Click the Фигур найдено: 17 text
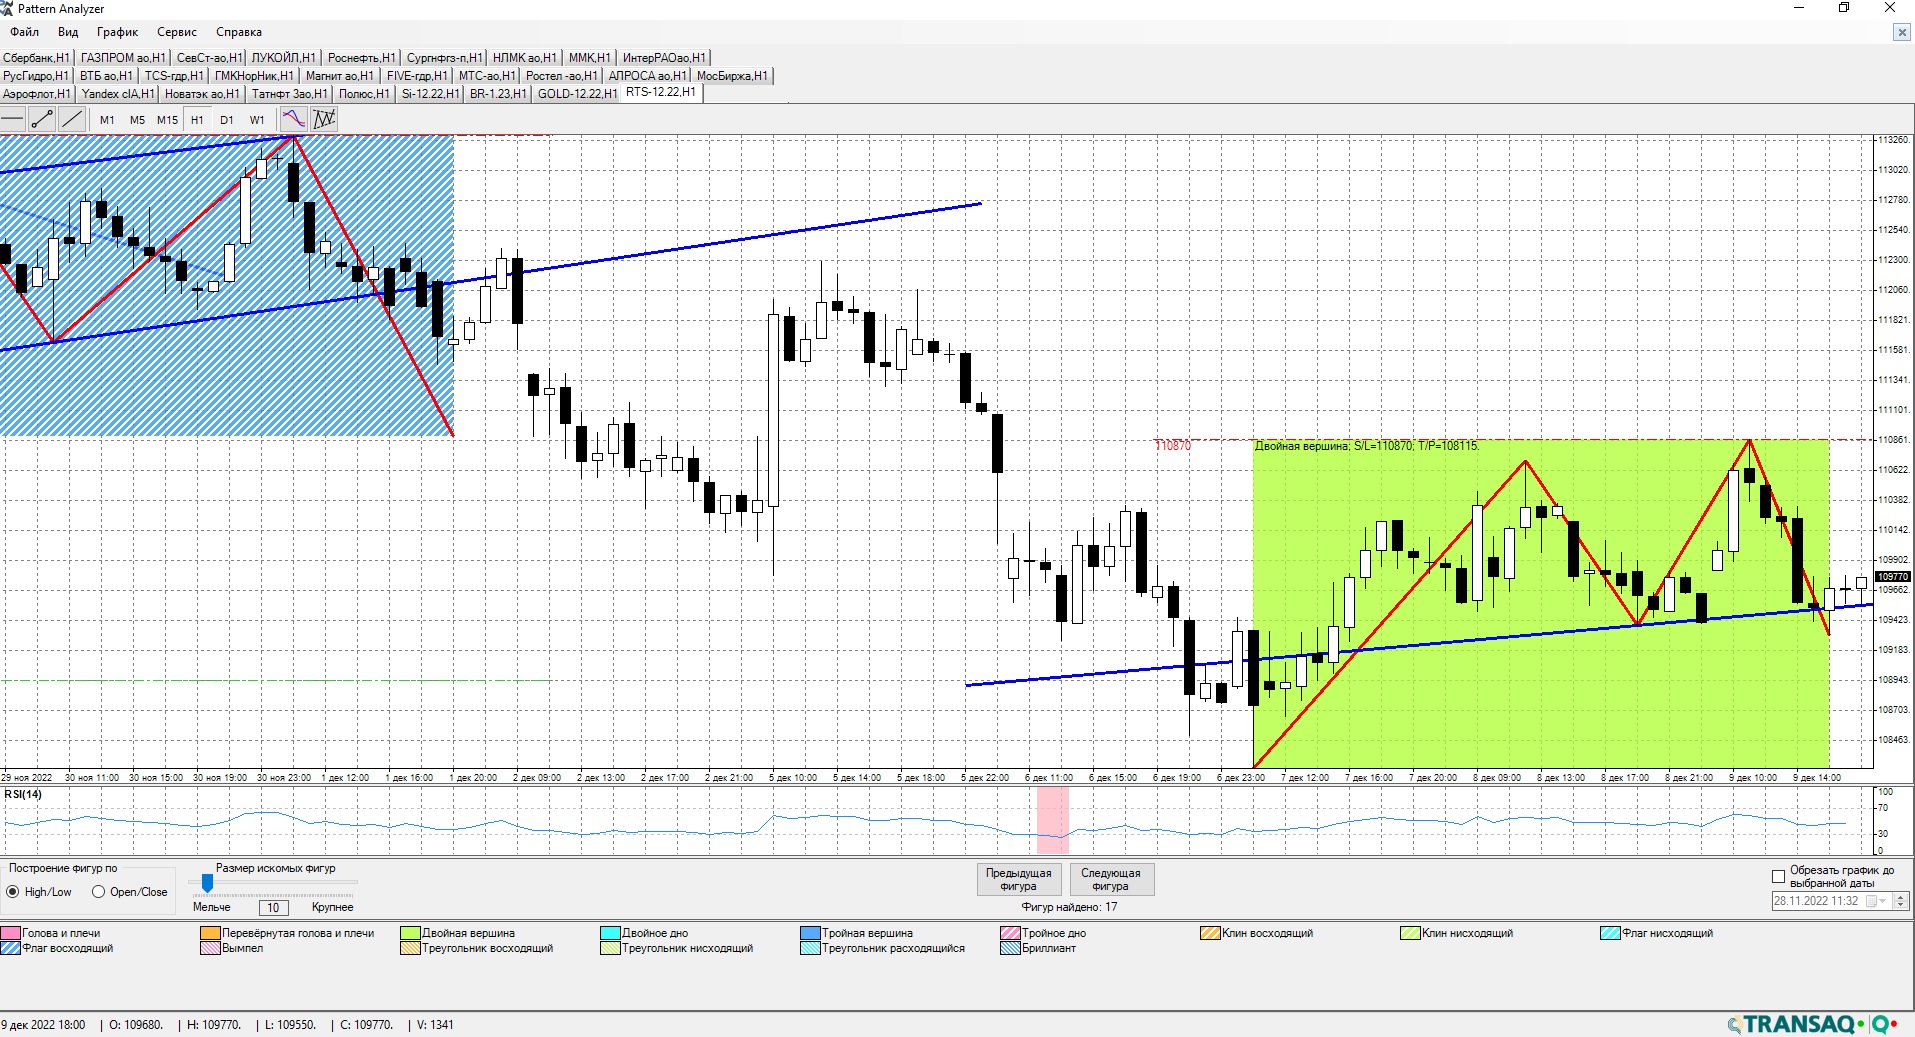The width and height of the screenshot is (1915, 1037). pos(1069,908)
